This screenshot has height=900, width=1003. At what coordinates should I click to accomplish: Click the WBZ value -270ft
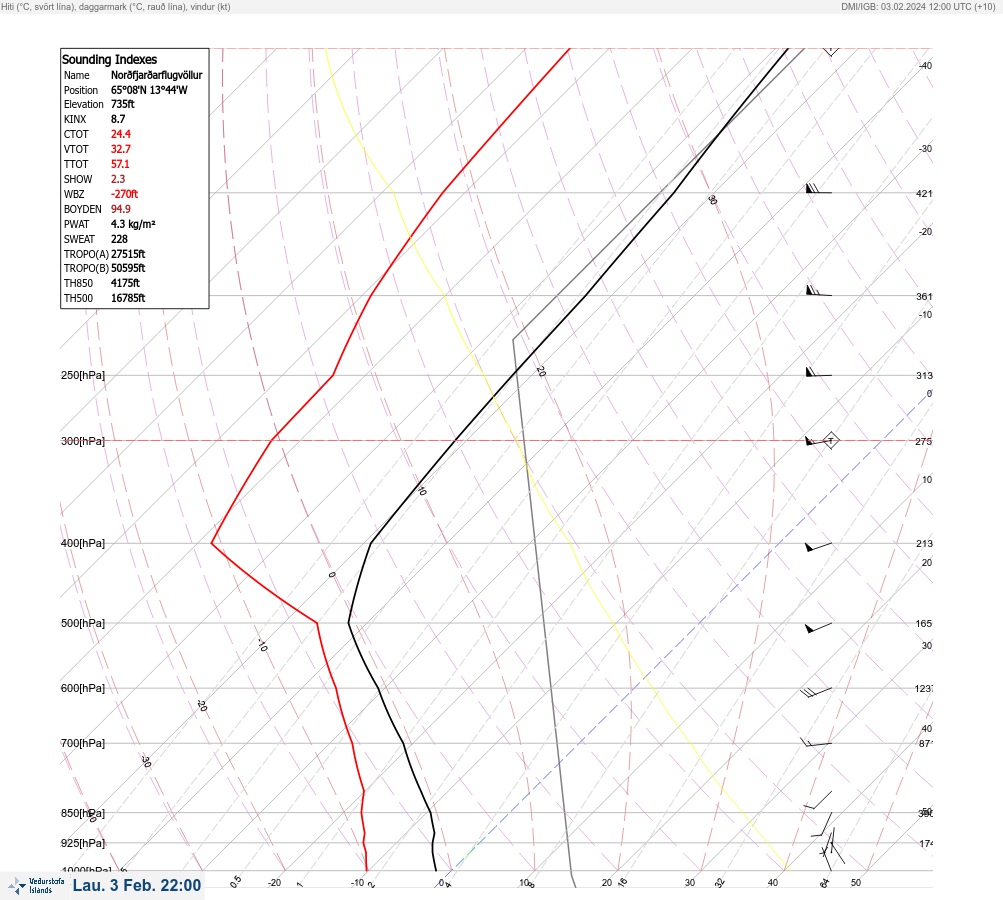click(124, 194)
